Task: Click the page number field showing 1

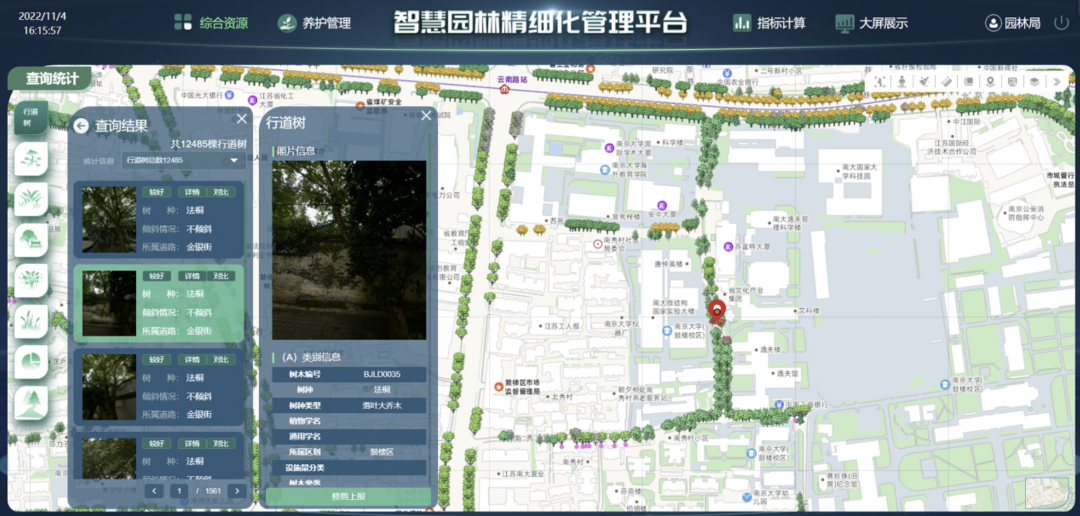Action: click(x=180, y=491)
